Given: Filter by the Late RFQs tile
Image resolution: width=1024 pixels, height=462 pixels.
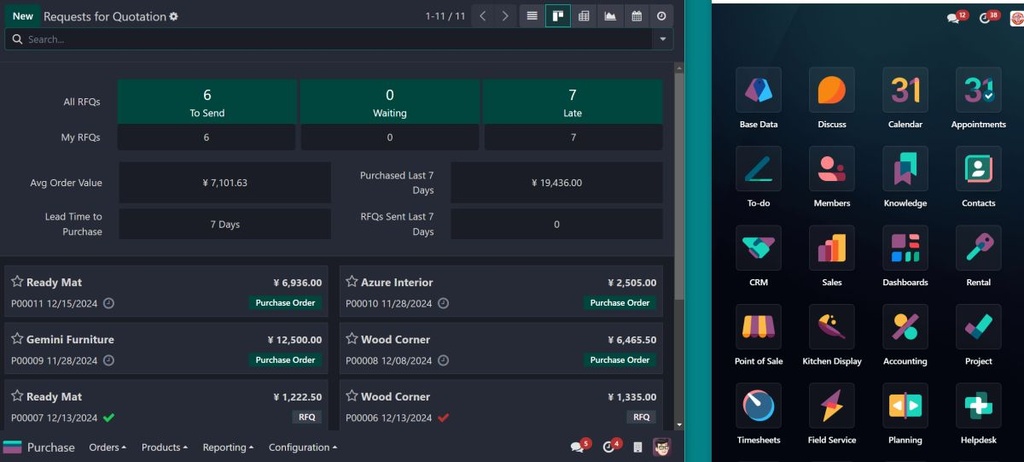Looking at the screenshot, I should pos(572,102).
